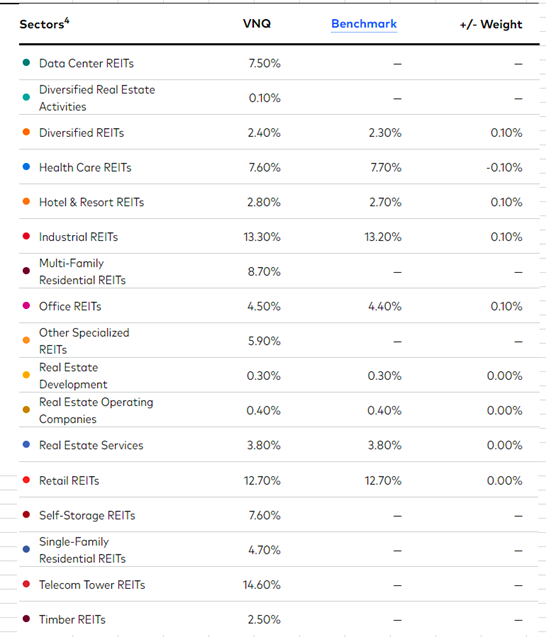Click the Telecom Tower REITs red dot
Image resolution: width=546 pixels, height=637 pixels.
tap(26, 584)
